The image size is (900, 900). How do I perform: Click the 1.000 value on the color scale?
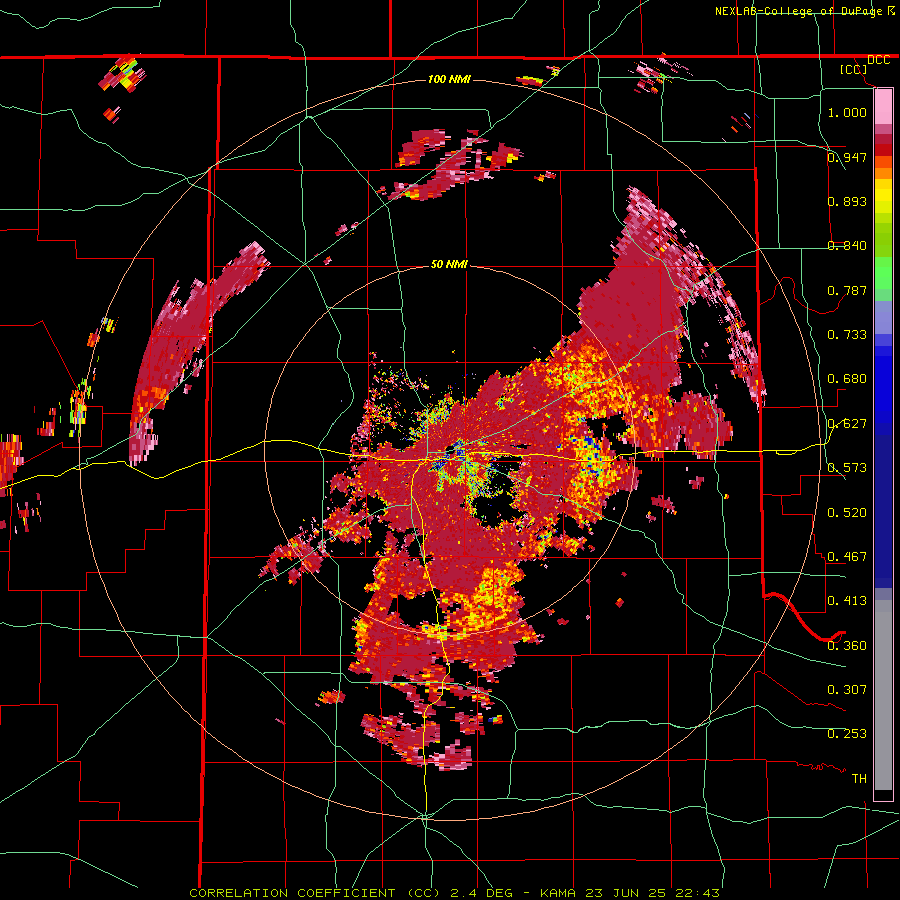[x=847, y=112]
